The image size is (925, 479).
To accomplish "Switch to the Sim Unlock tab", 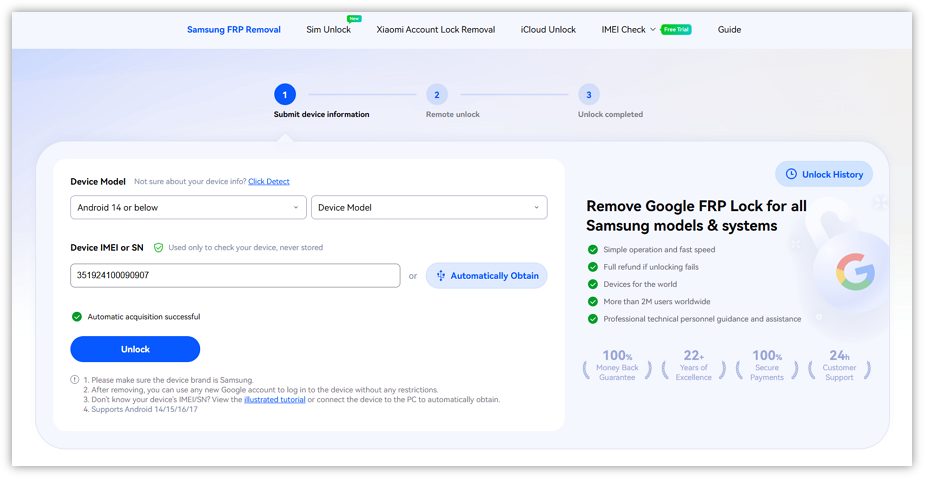I will click(x=329, y=29).
